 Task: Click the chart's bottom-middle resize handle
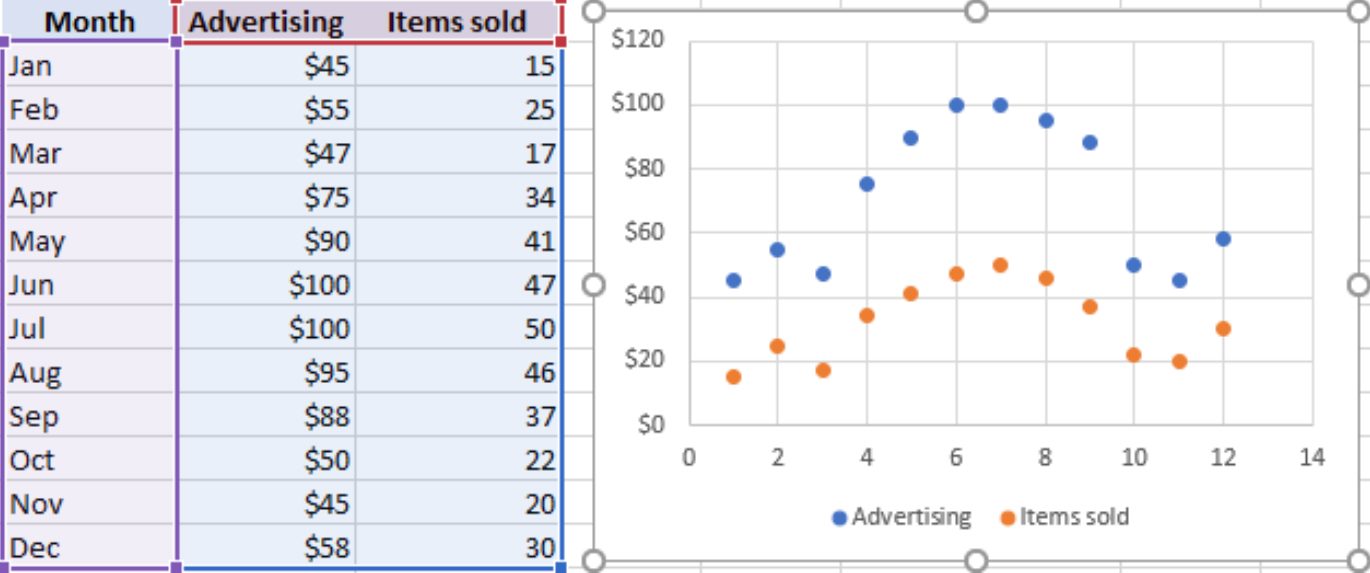pos(977,560)
